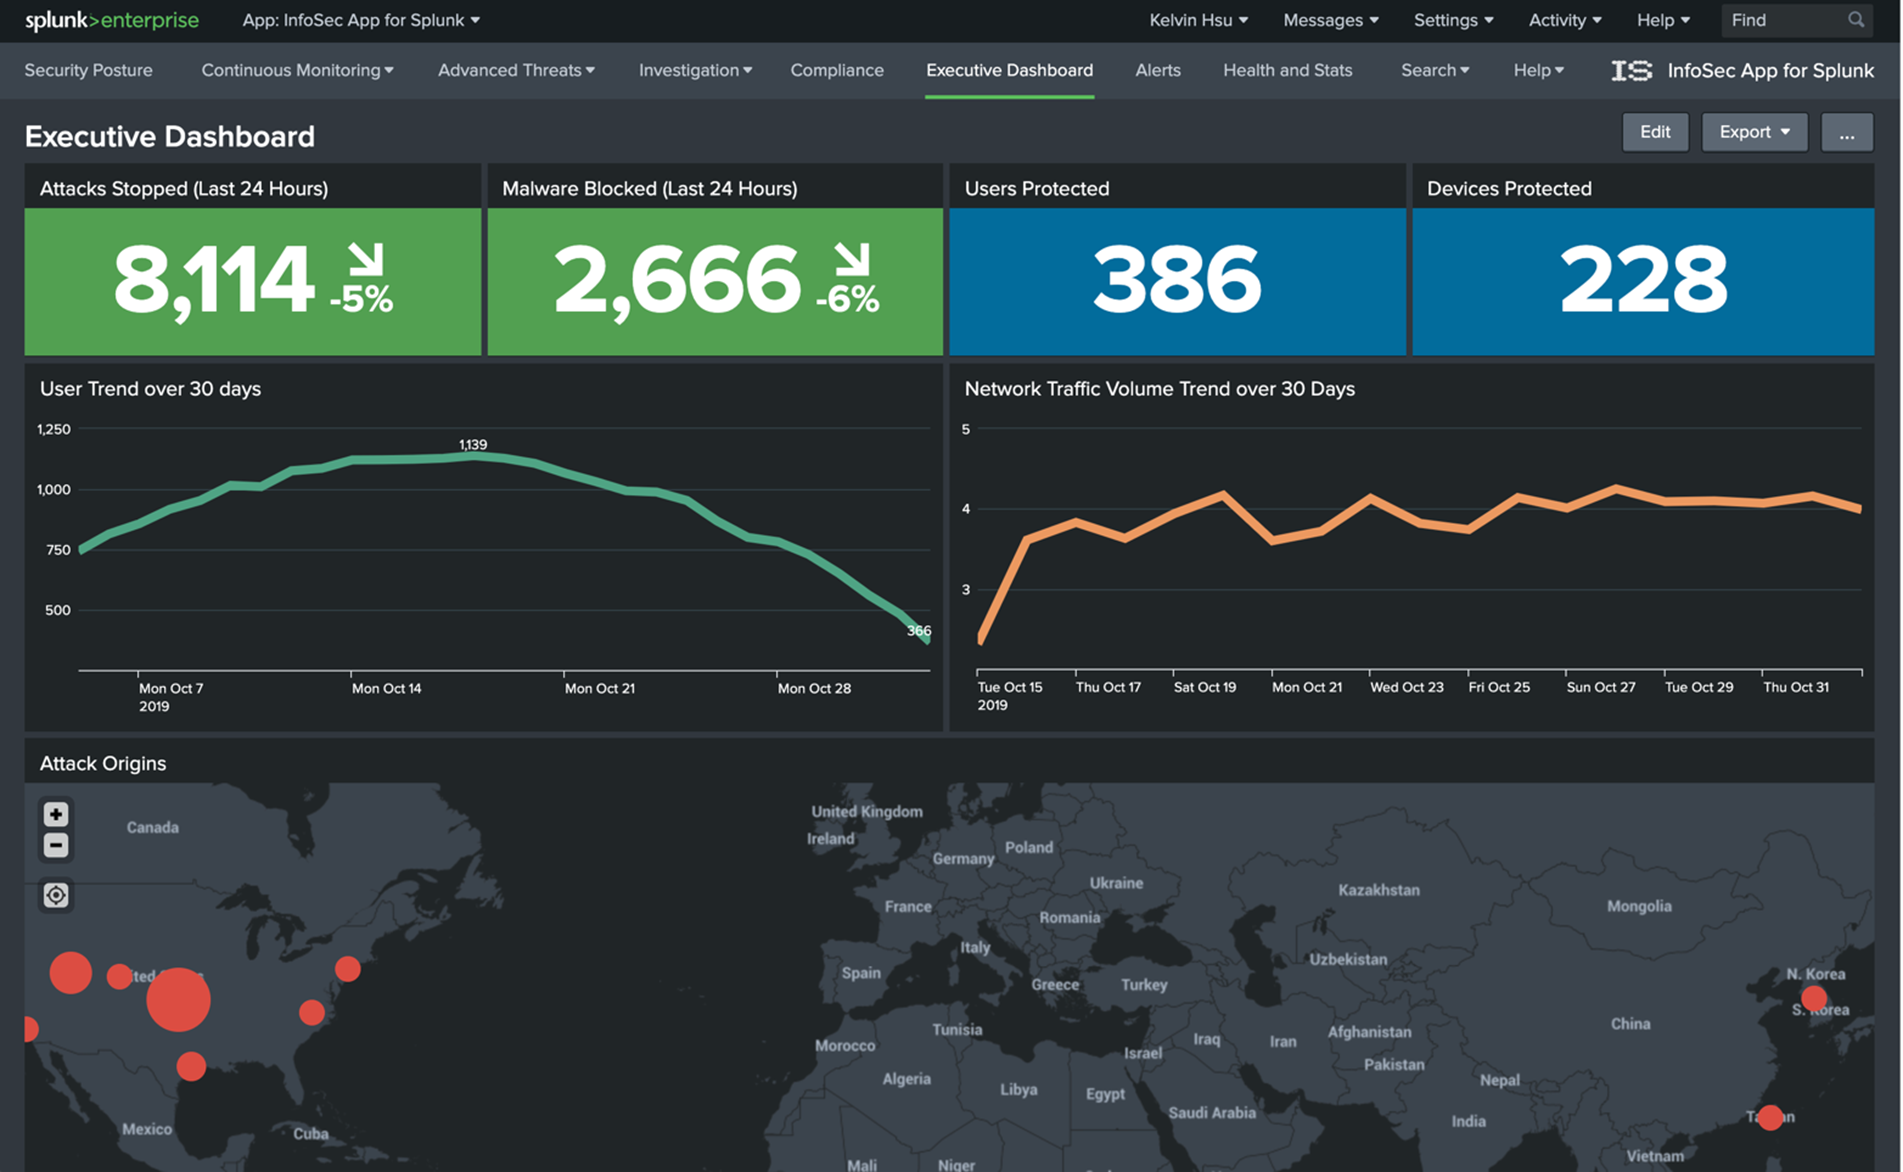The height and width of the screenshot is (1172, 1903).
Task: Select the Executive Dashboard tab
Action: pyautogui.click(x=1009, y=70)
